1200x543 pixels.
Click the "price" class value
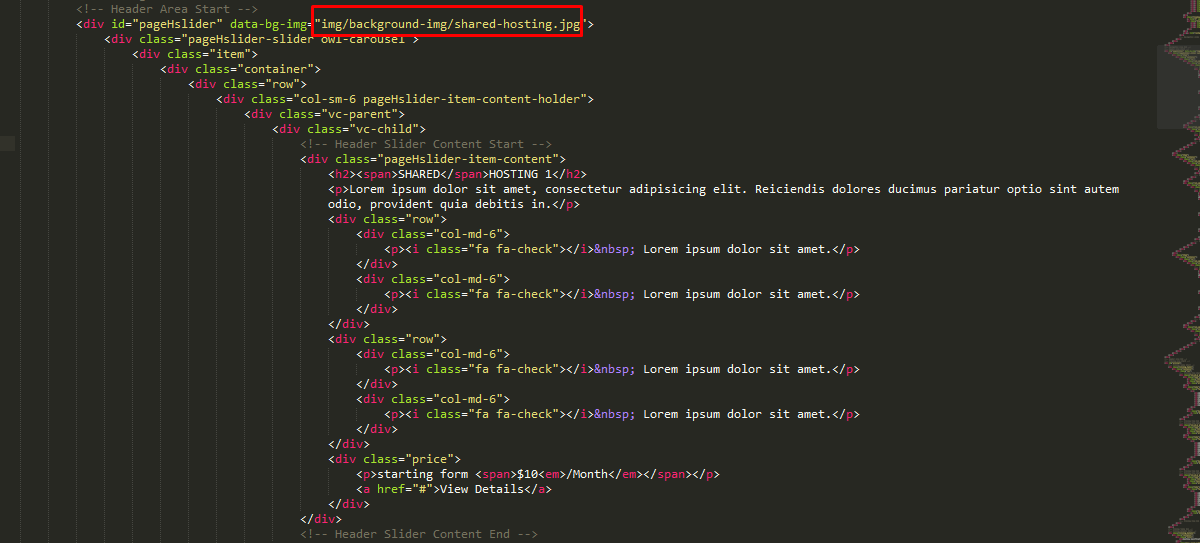tap(423, 459)
